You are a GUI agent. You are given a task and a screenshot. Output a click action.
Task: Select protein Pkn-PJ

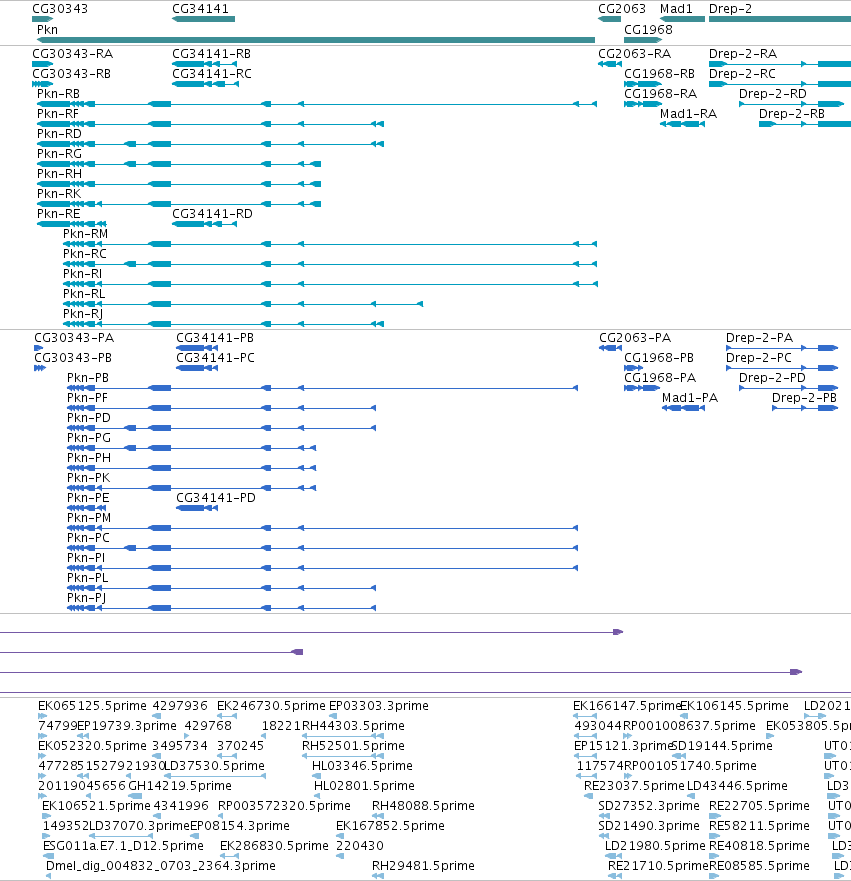pyautogui.click(x=221, y=608)
